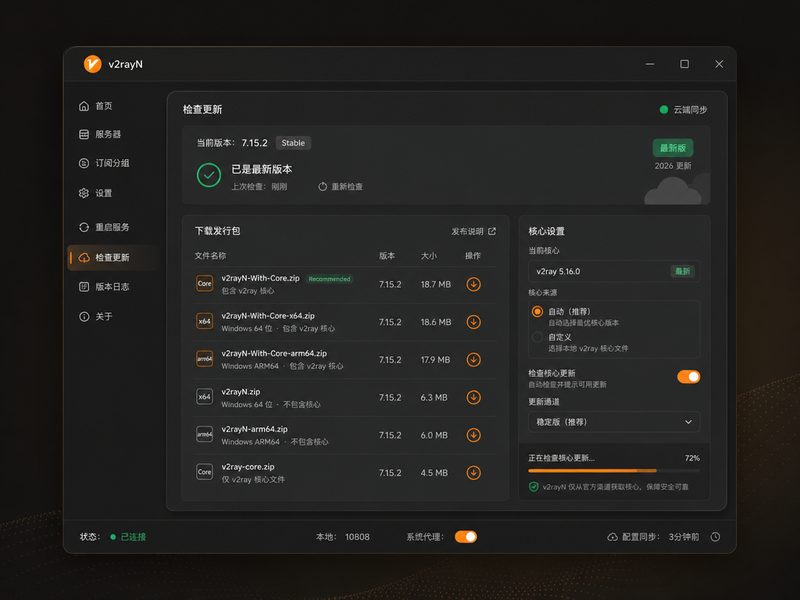This screenshot has width=800, height=600.
Task: Click the 最新版 green badge
Action: pyautogui.click(x=672, y=148)
